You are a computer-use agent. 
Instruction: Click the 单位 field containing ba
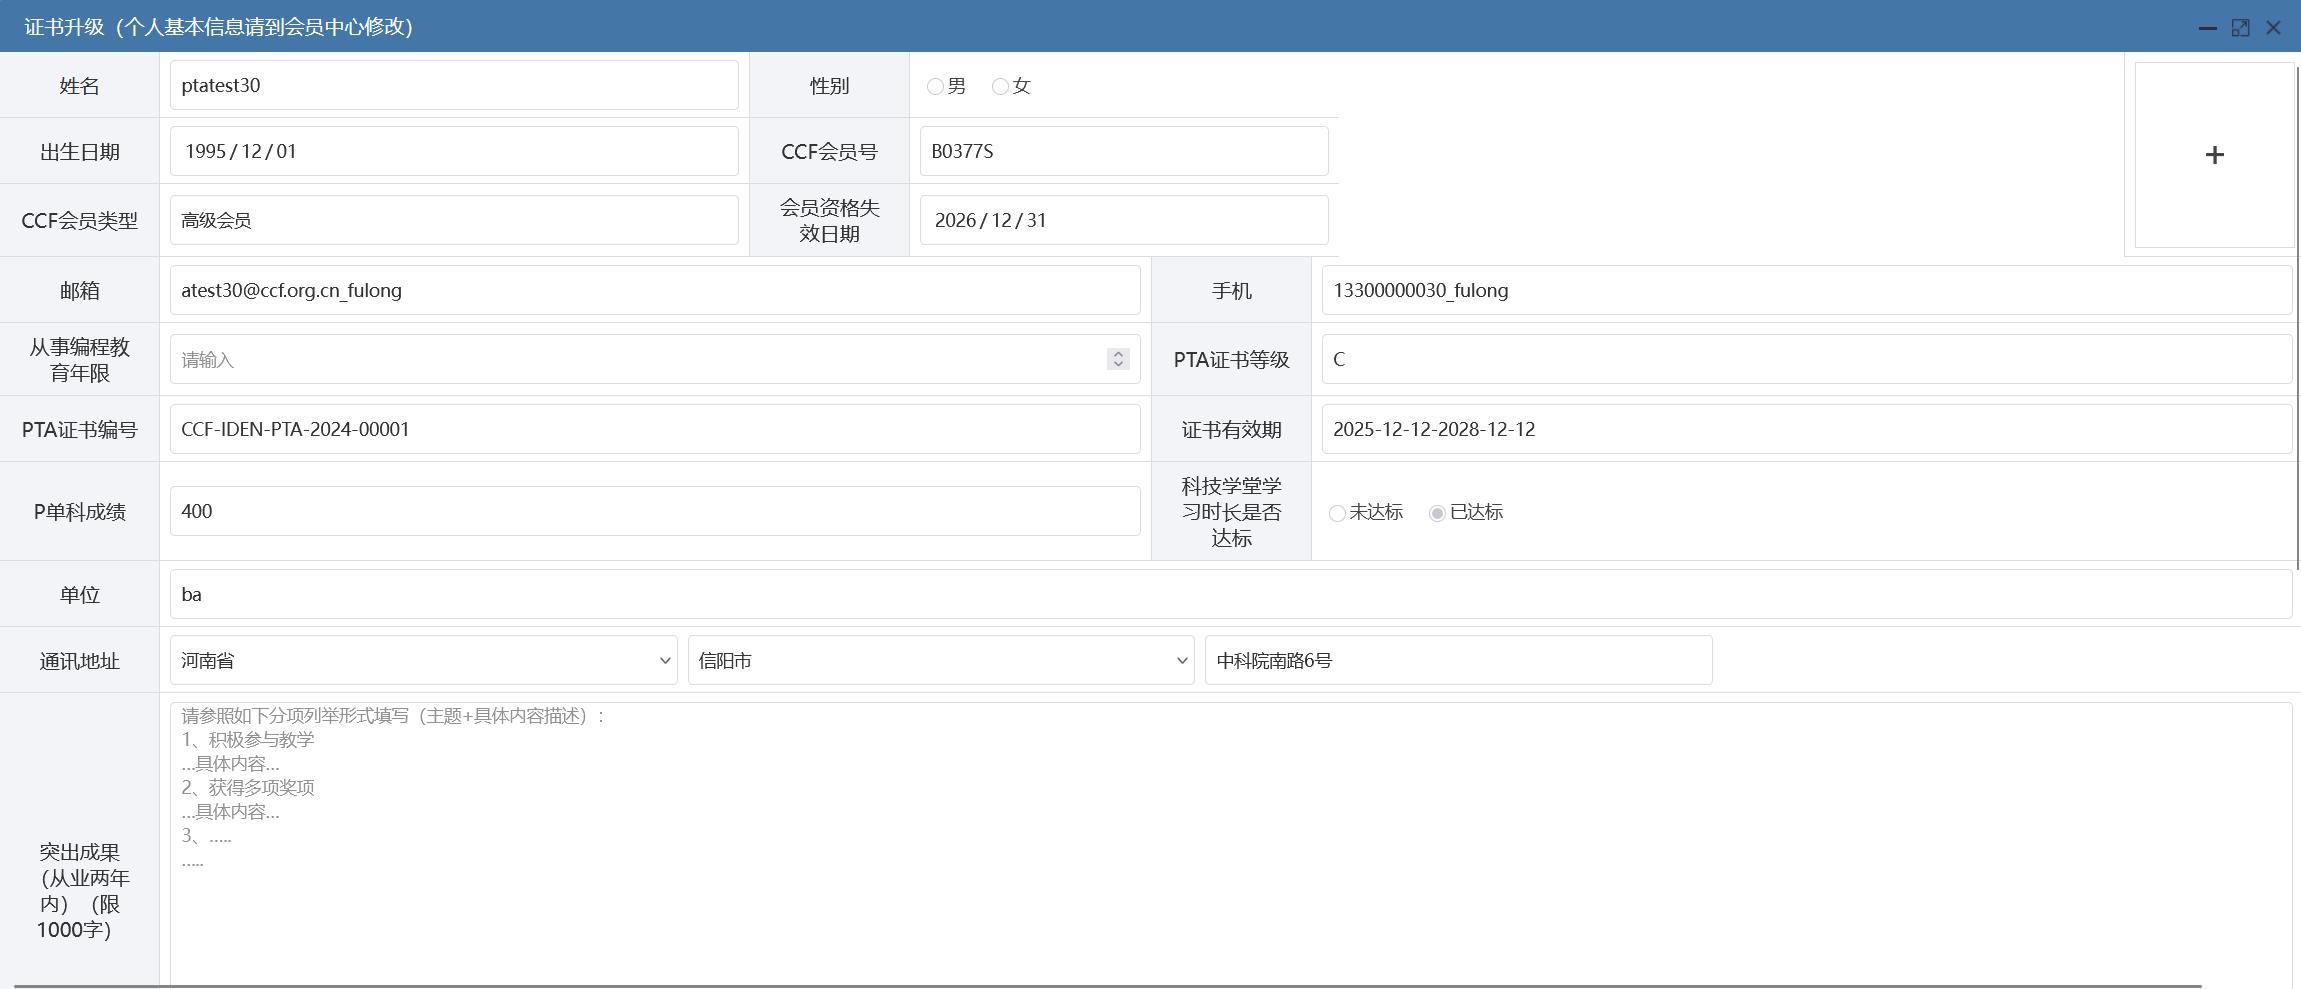coord(1230,594)
